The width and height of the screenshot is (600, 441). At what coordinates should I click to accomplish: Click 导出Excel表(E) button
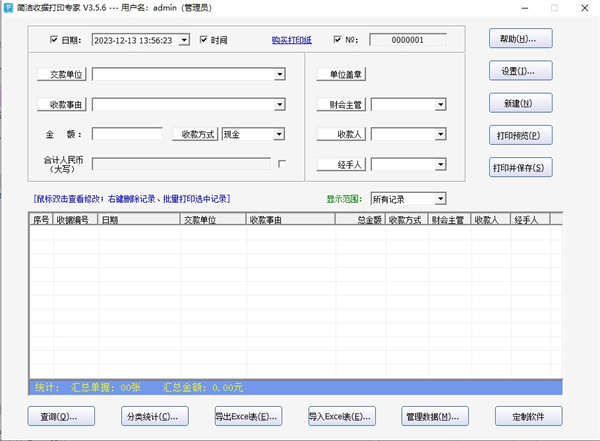pos(248,415)
